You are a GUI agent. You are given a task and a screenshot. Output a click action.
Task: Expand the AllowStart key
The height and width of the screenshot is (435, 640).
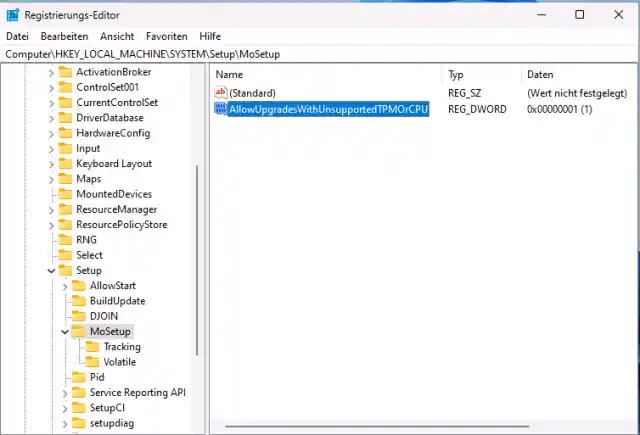coord(65,287)
